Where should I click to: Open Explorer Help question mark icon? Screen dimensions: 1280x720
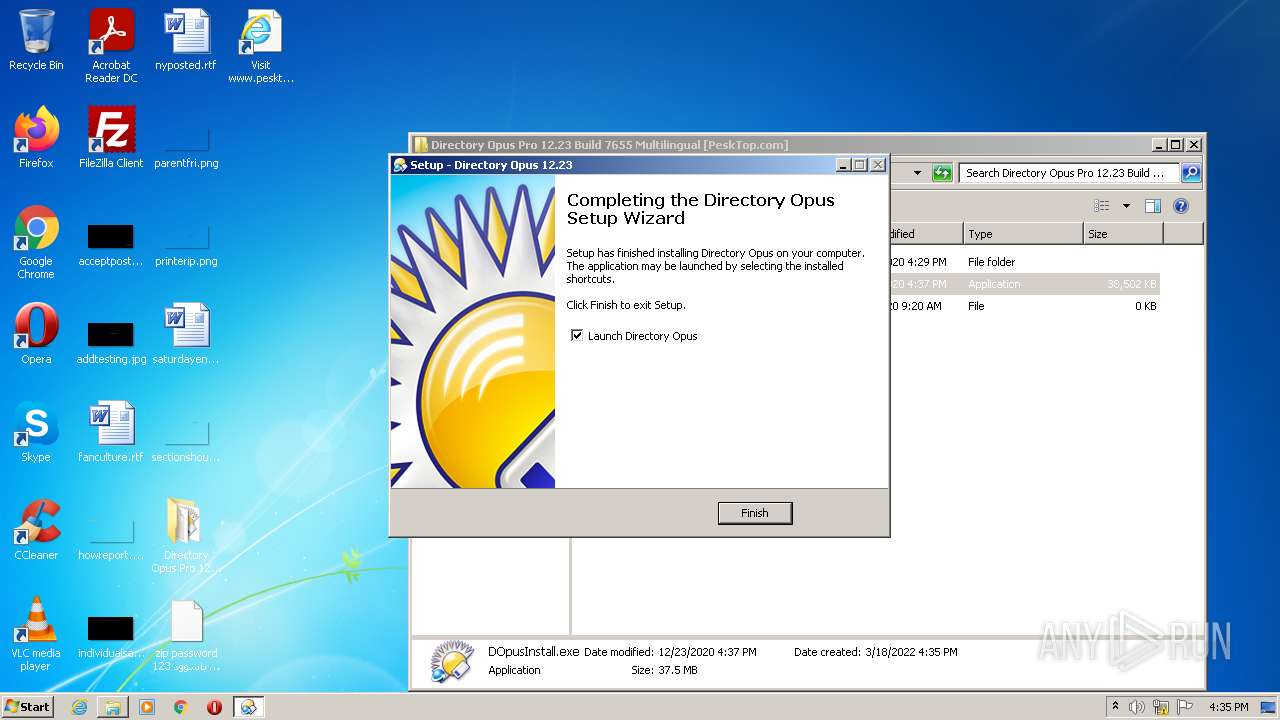pyautogui.click(x=1181, y=206)
